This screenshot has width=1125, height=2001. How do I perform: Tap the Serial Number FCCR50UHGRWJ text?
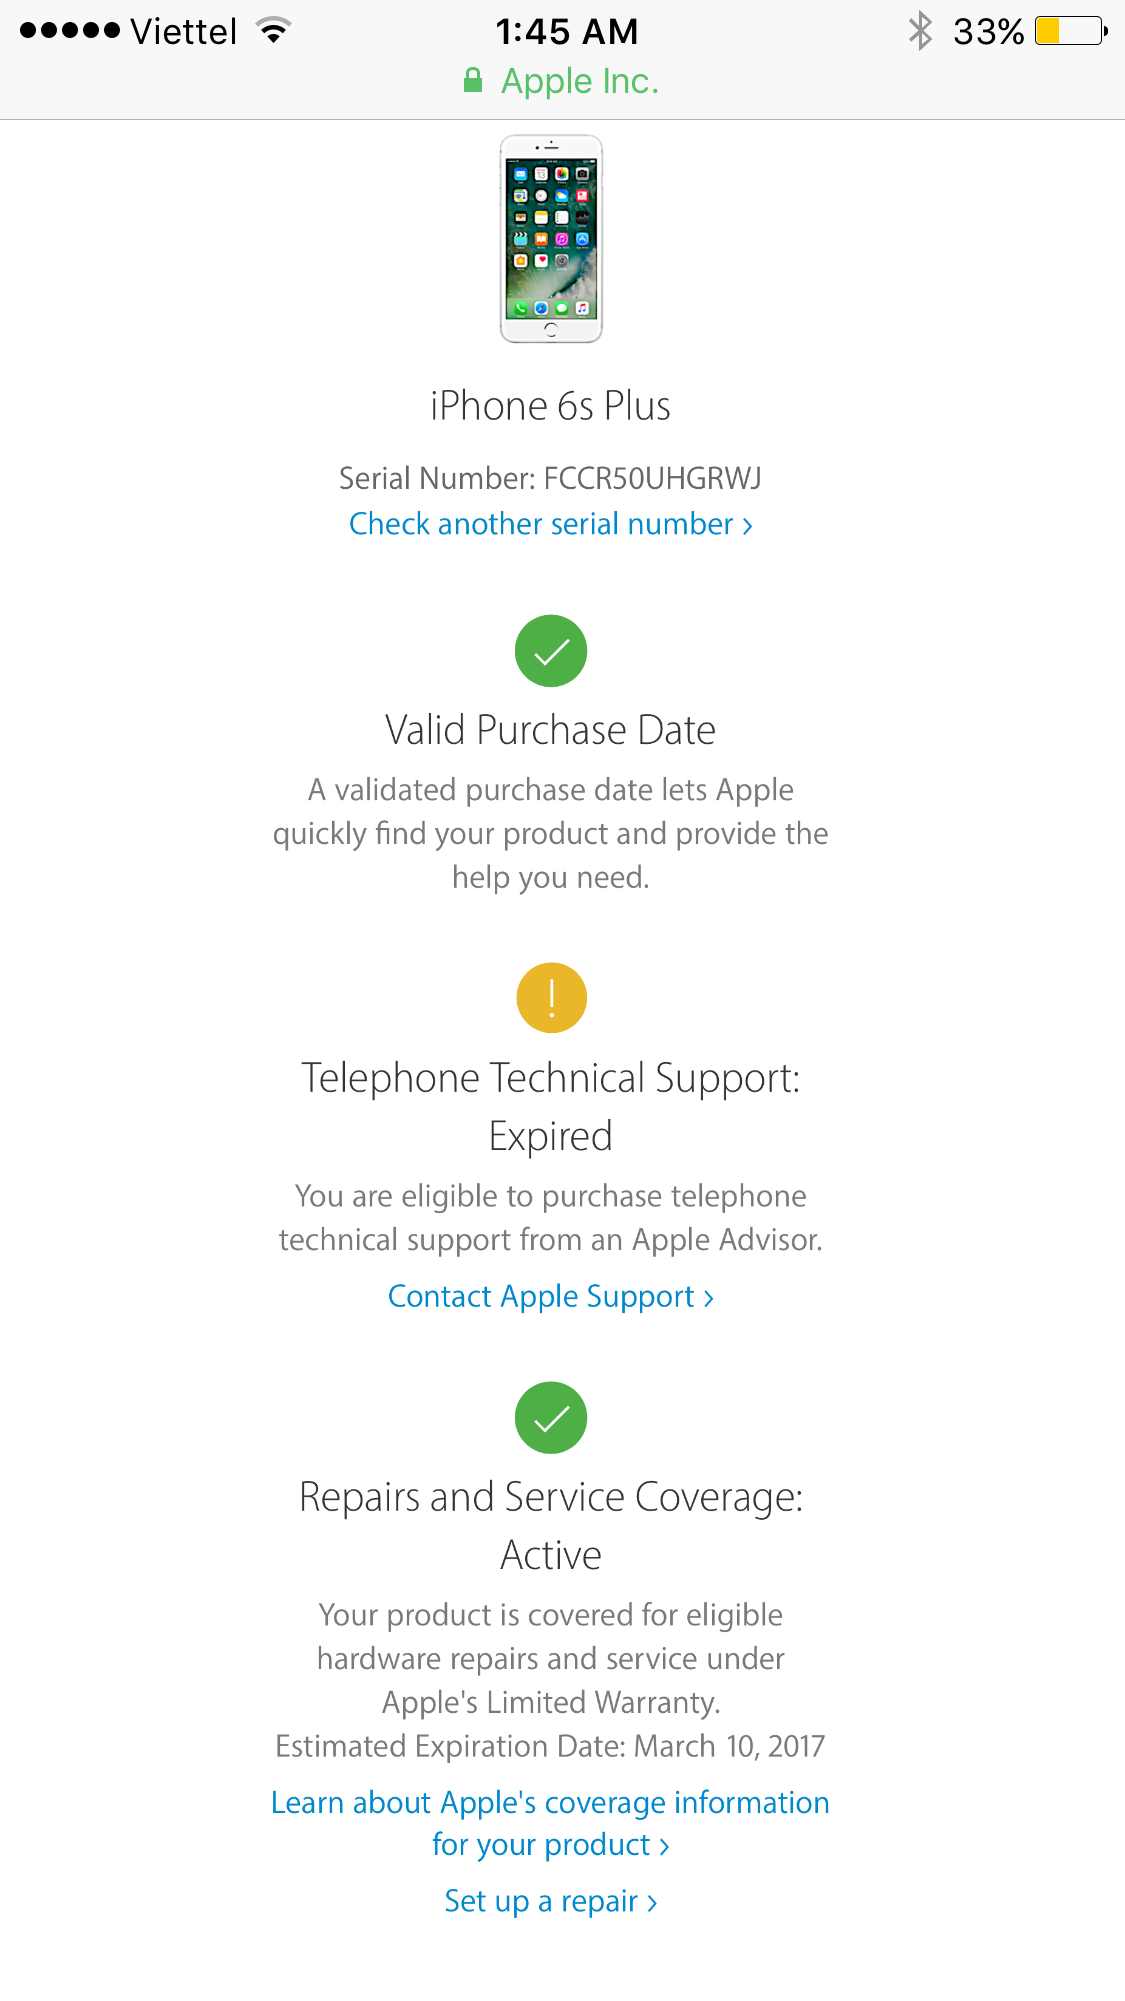pyautogui.click(x=551, y=478)
